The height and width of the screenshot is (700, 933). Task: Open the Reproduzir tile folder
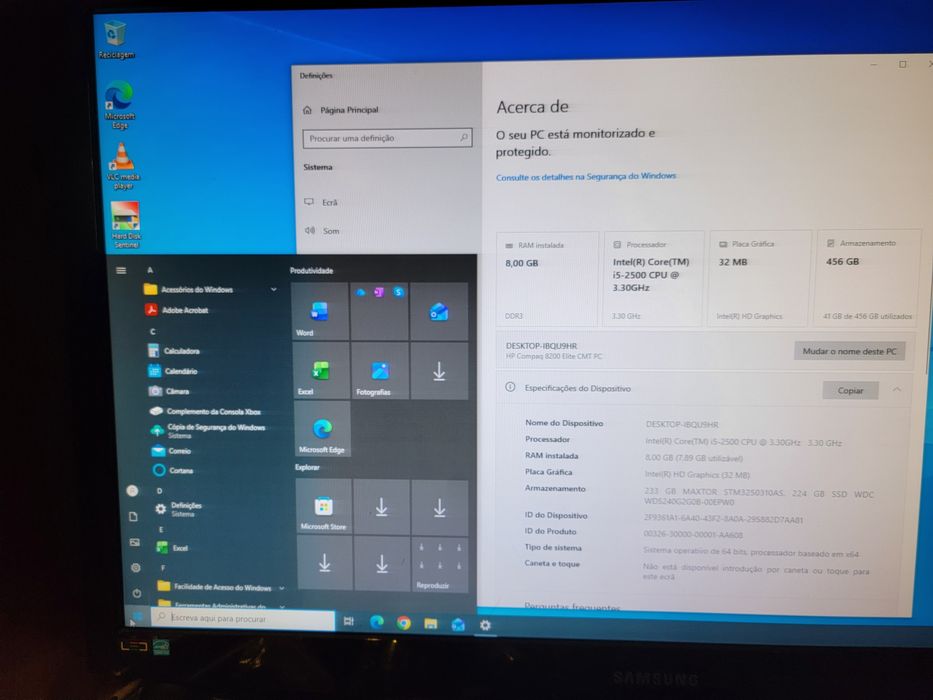tap(440, 564)
